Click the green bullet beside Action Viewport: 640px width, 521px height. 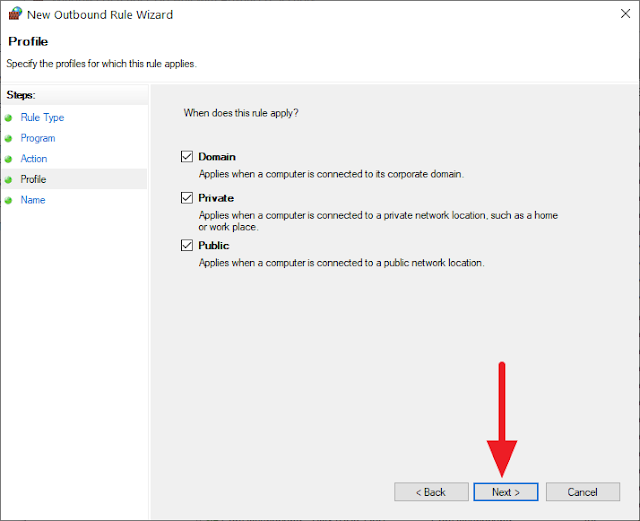coord(8,159)
